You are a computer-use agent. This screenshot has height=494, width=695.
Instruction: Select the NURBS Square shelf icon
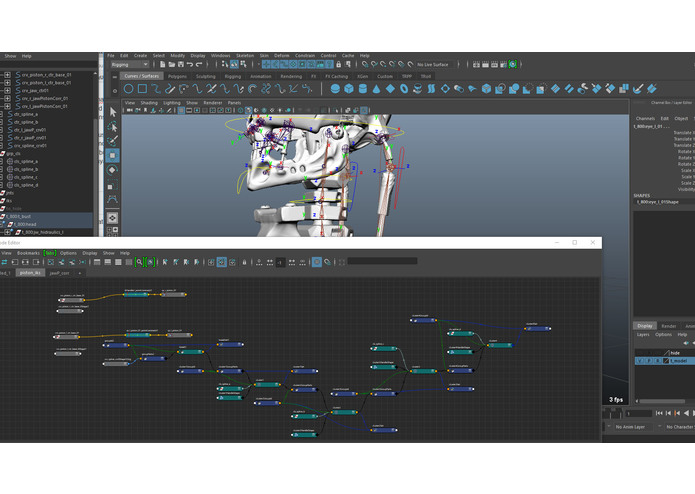click(142, 89)
